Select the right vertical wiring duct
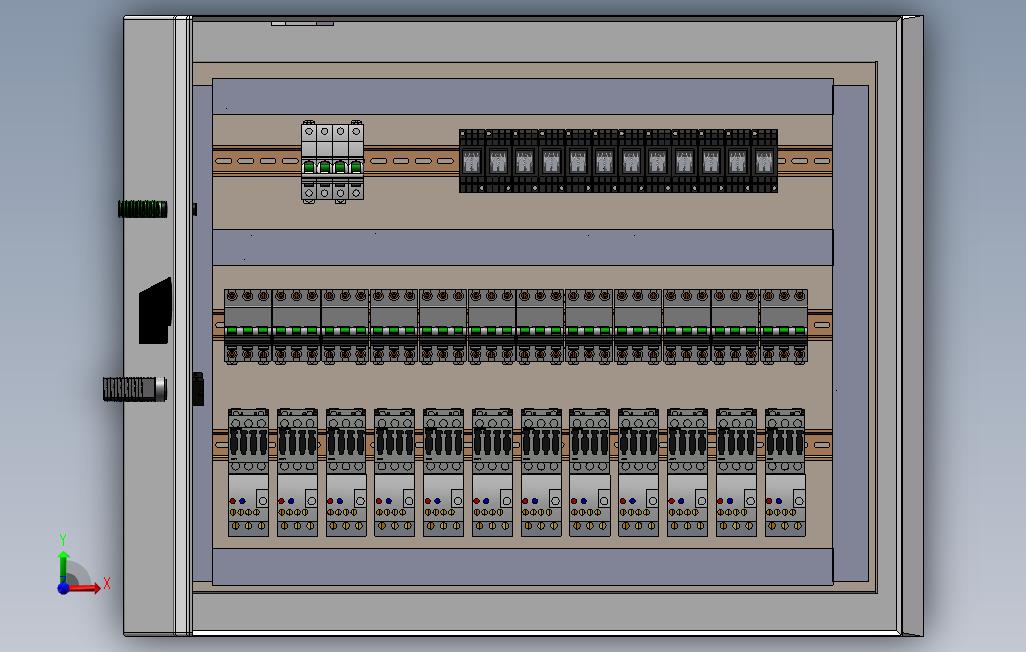Viewport: 1026px width, 652px height. click(x=851, y=334)
